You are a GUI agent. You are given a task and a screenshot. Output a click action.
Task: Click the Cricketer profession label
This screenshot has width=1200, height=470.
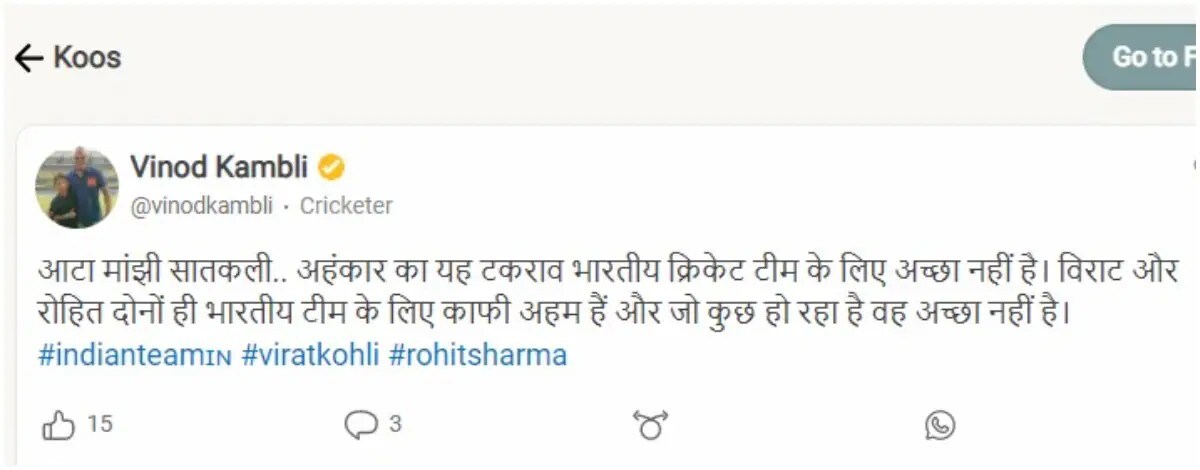[346, 206]
